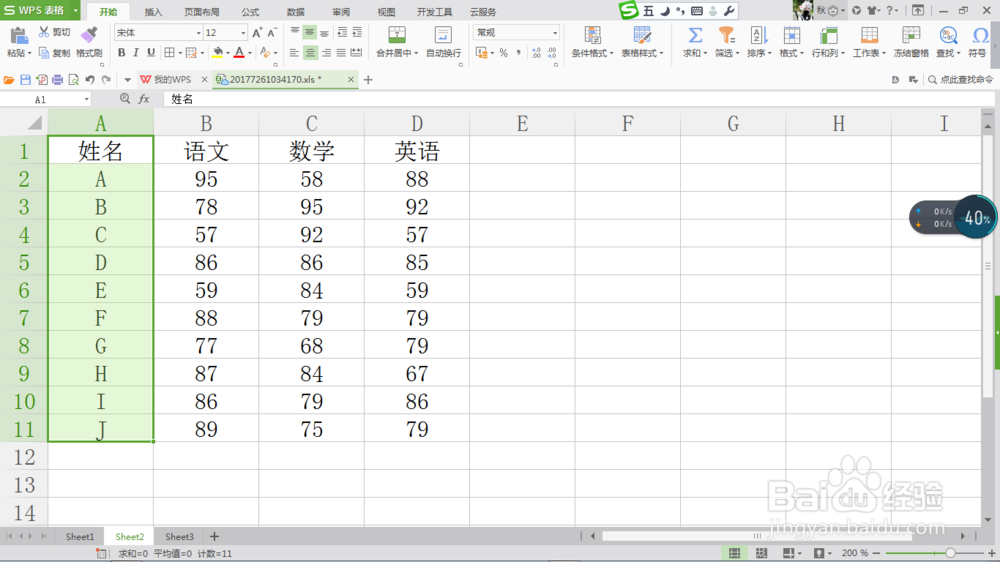This screenshot has width=1000, height=562.
Task: Click the horizontal scrollbar thumb
Action: point(756,536)
